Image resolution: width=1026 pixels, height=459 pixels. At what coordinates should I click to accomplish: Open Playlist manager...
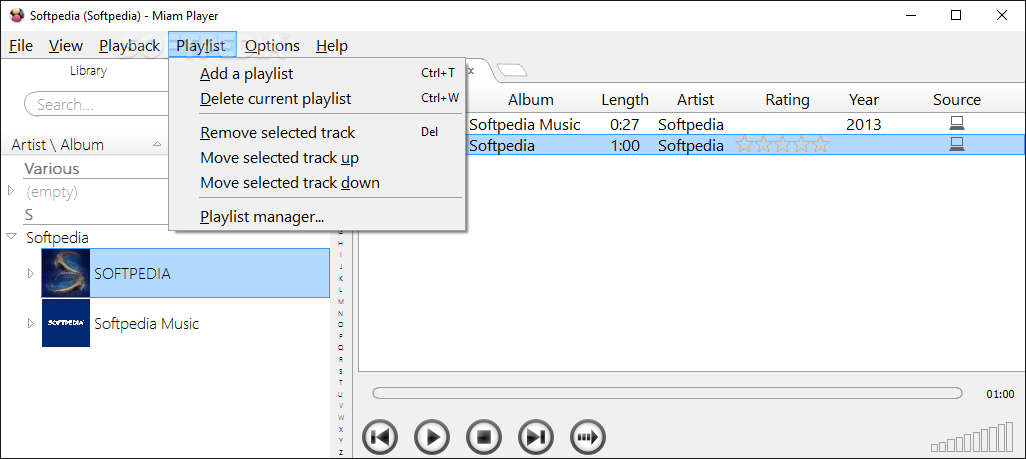coord(317,217)
